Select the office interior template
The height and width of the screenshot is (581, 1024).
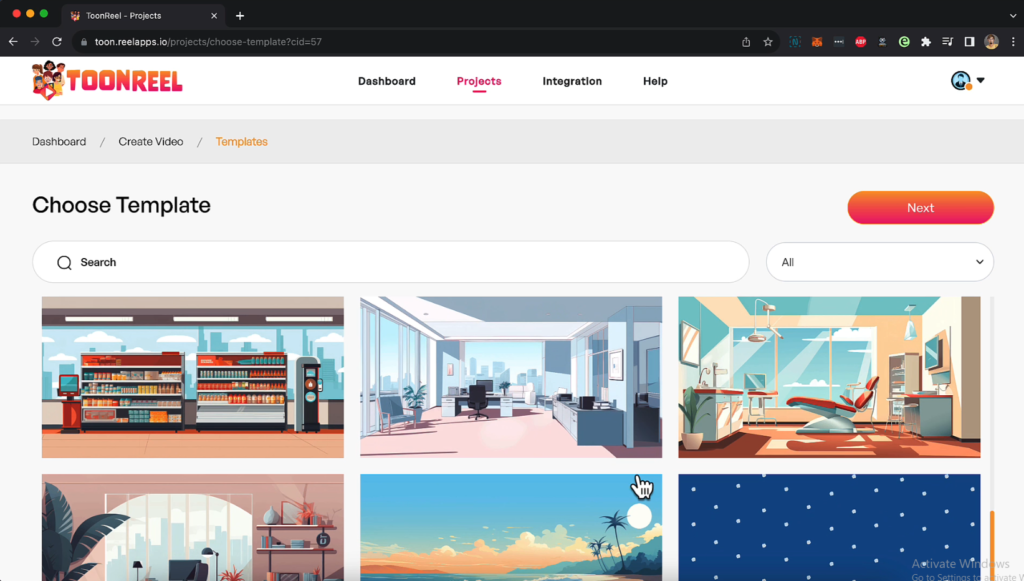511,377
